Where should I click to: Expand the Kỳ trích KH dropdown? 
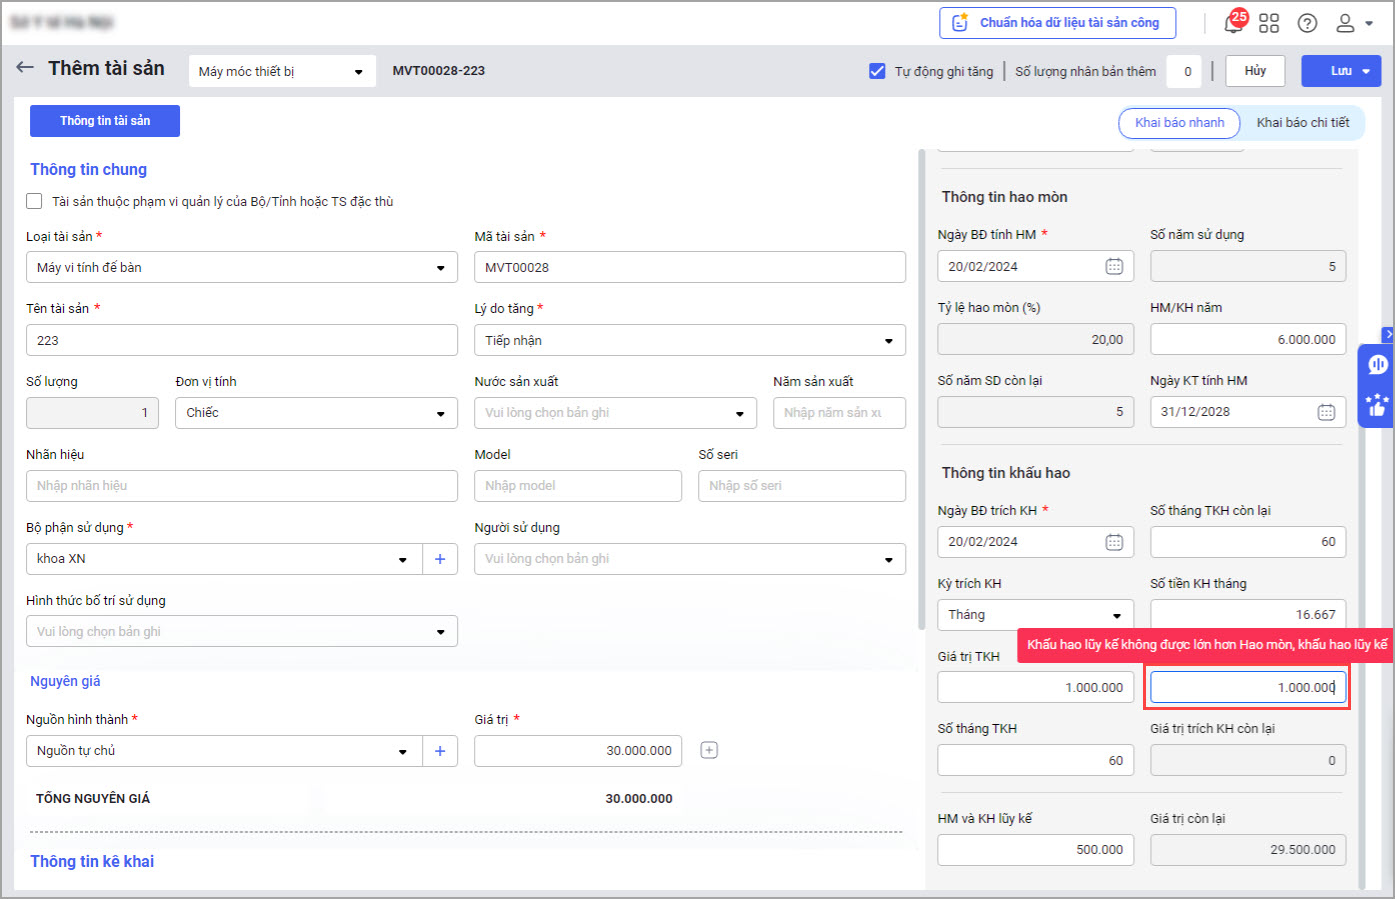[x=1116, y=615]
